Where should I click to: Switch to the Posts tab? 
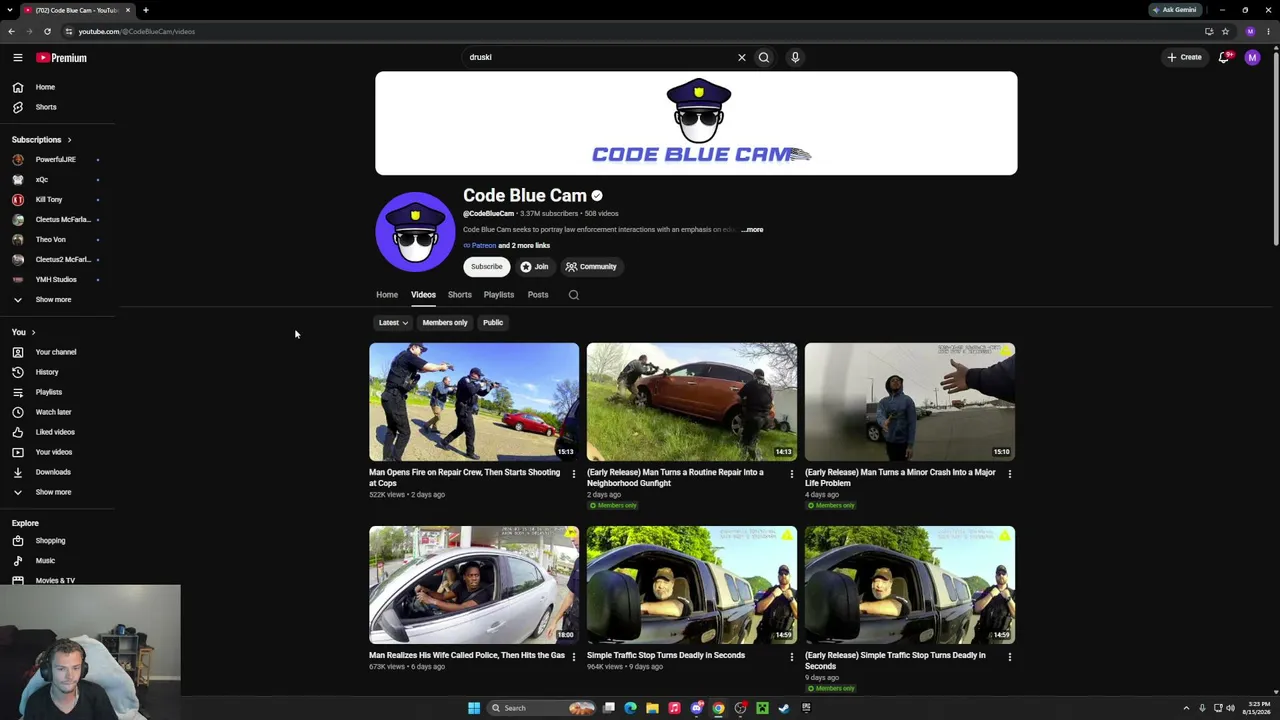[x=538, y=295]
